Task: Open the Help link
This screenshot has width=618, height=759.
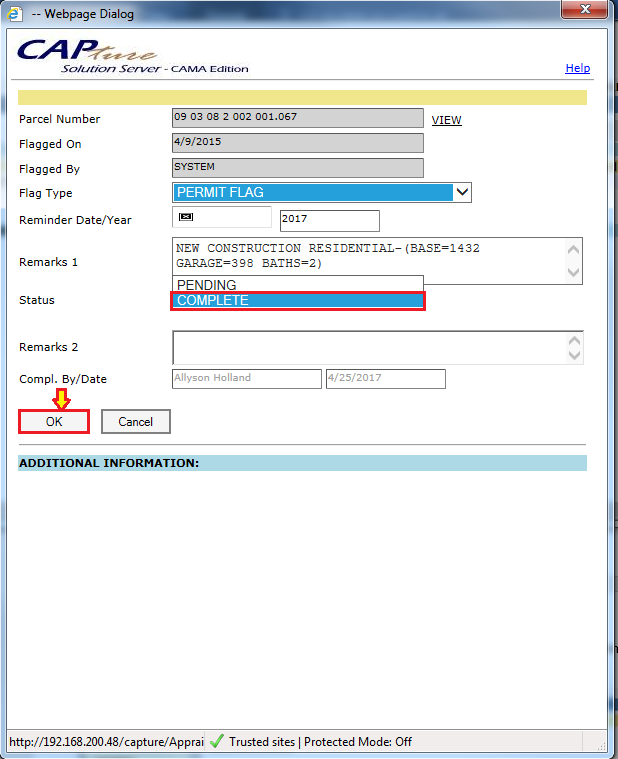Action: point(577,68)
